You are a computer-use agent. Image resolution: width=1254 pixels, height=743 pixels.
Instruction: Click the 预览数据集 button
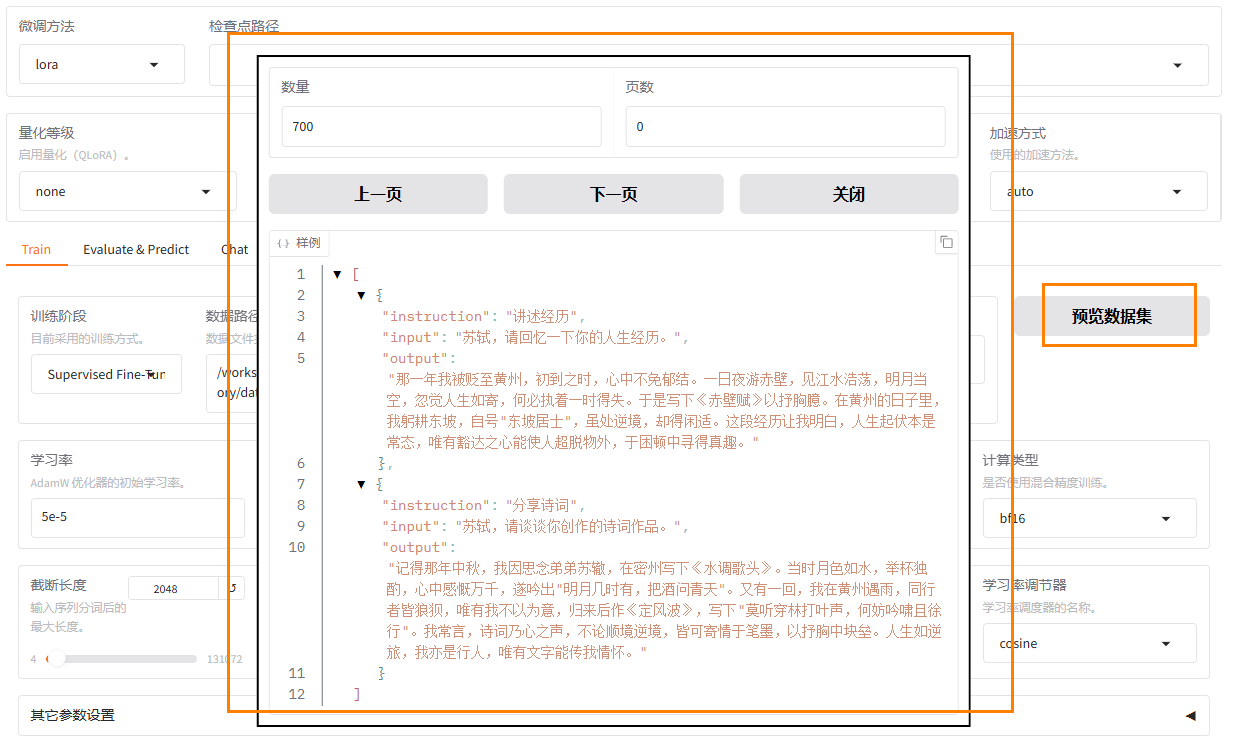[x=1111, y=316]
